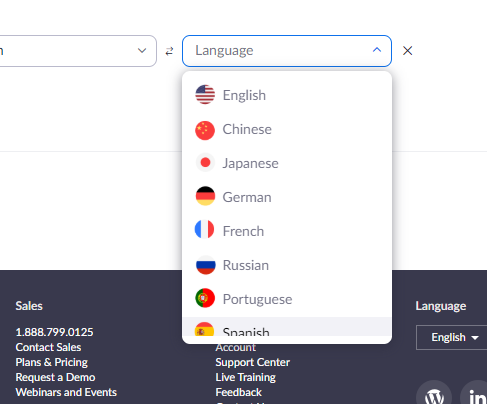
Task: Click the swap languages arrows icon
Action: (169, 51)
